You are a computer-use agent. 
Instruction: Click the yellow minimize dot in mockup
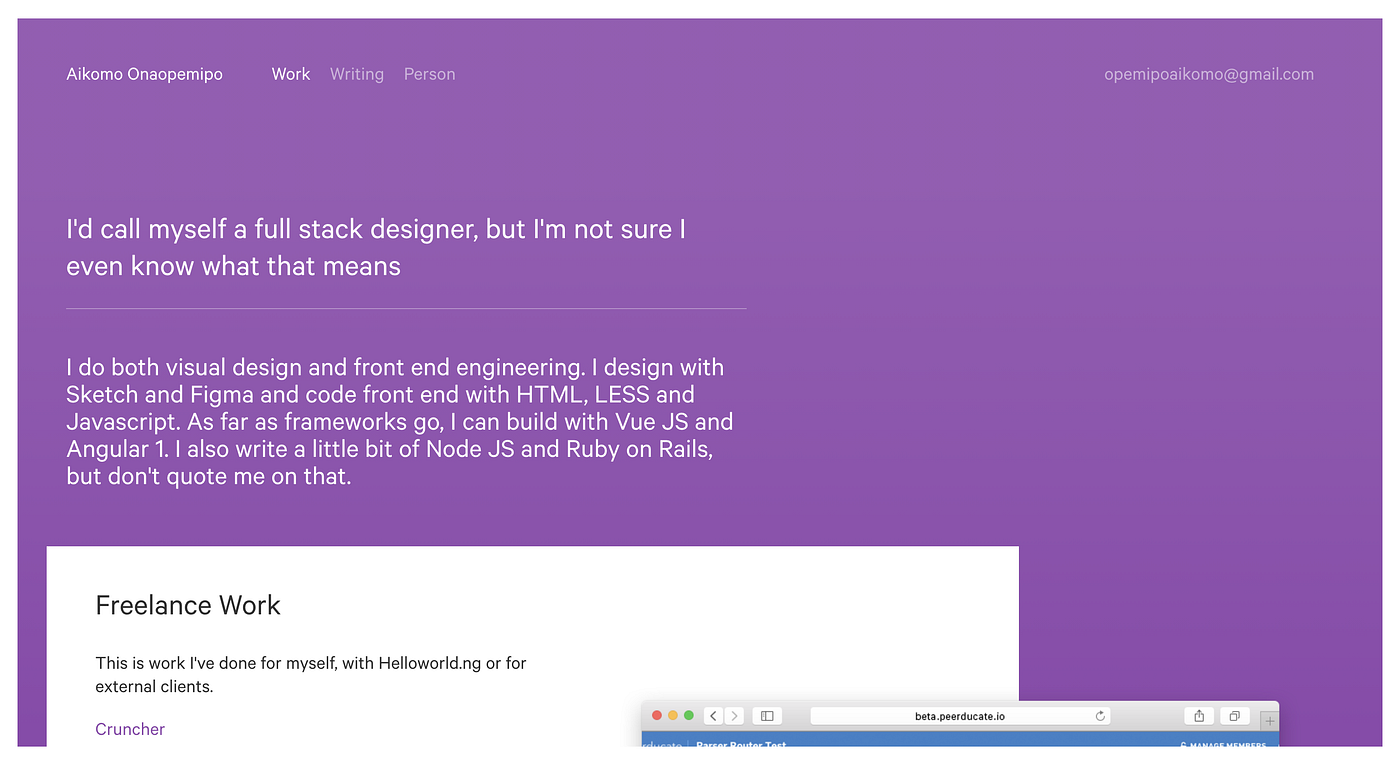pos(673,716)
